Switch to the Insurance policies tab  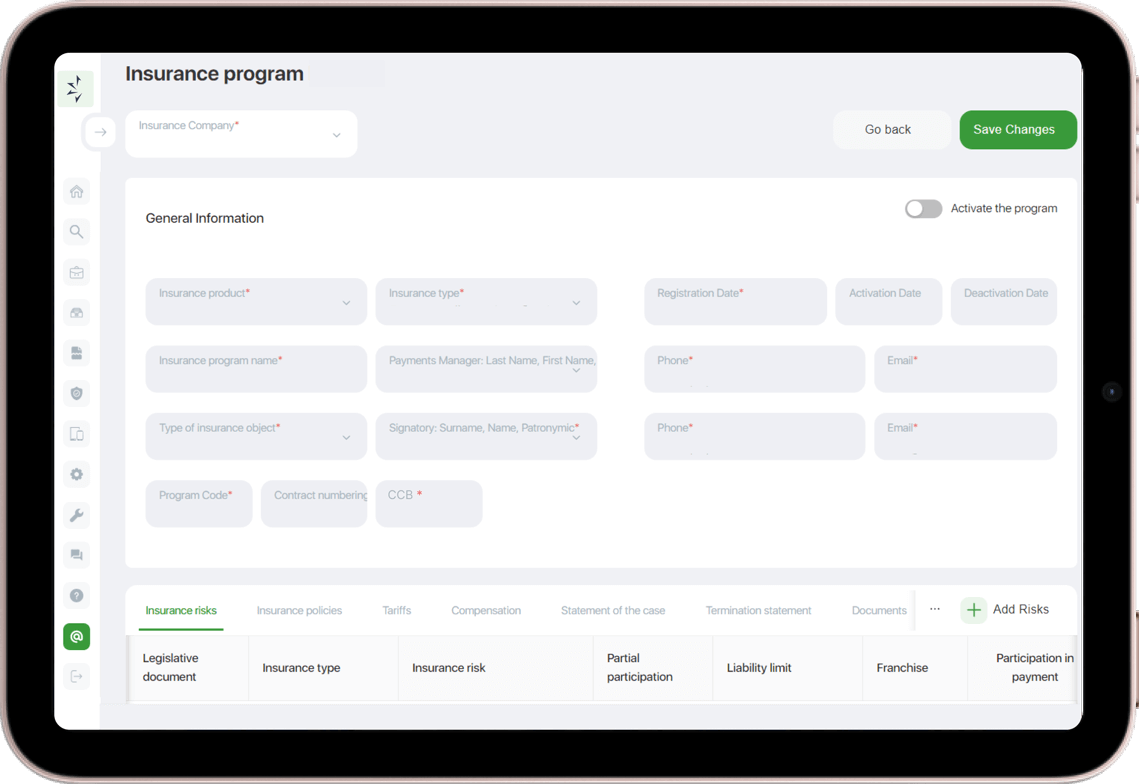(299, 610)
